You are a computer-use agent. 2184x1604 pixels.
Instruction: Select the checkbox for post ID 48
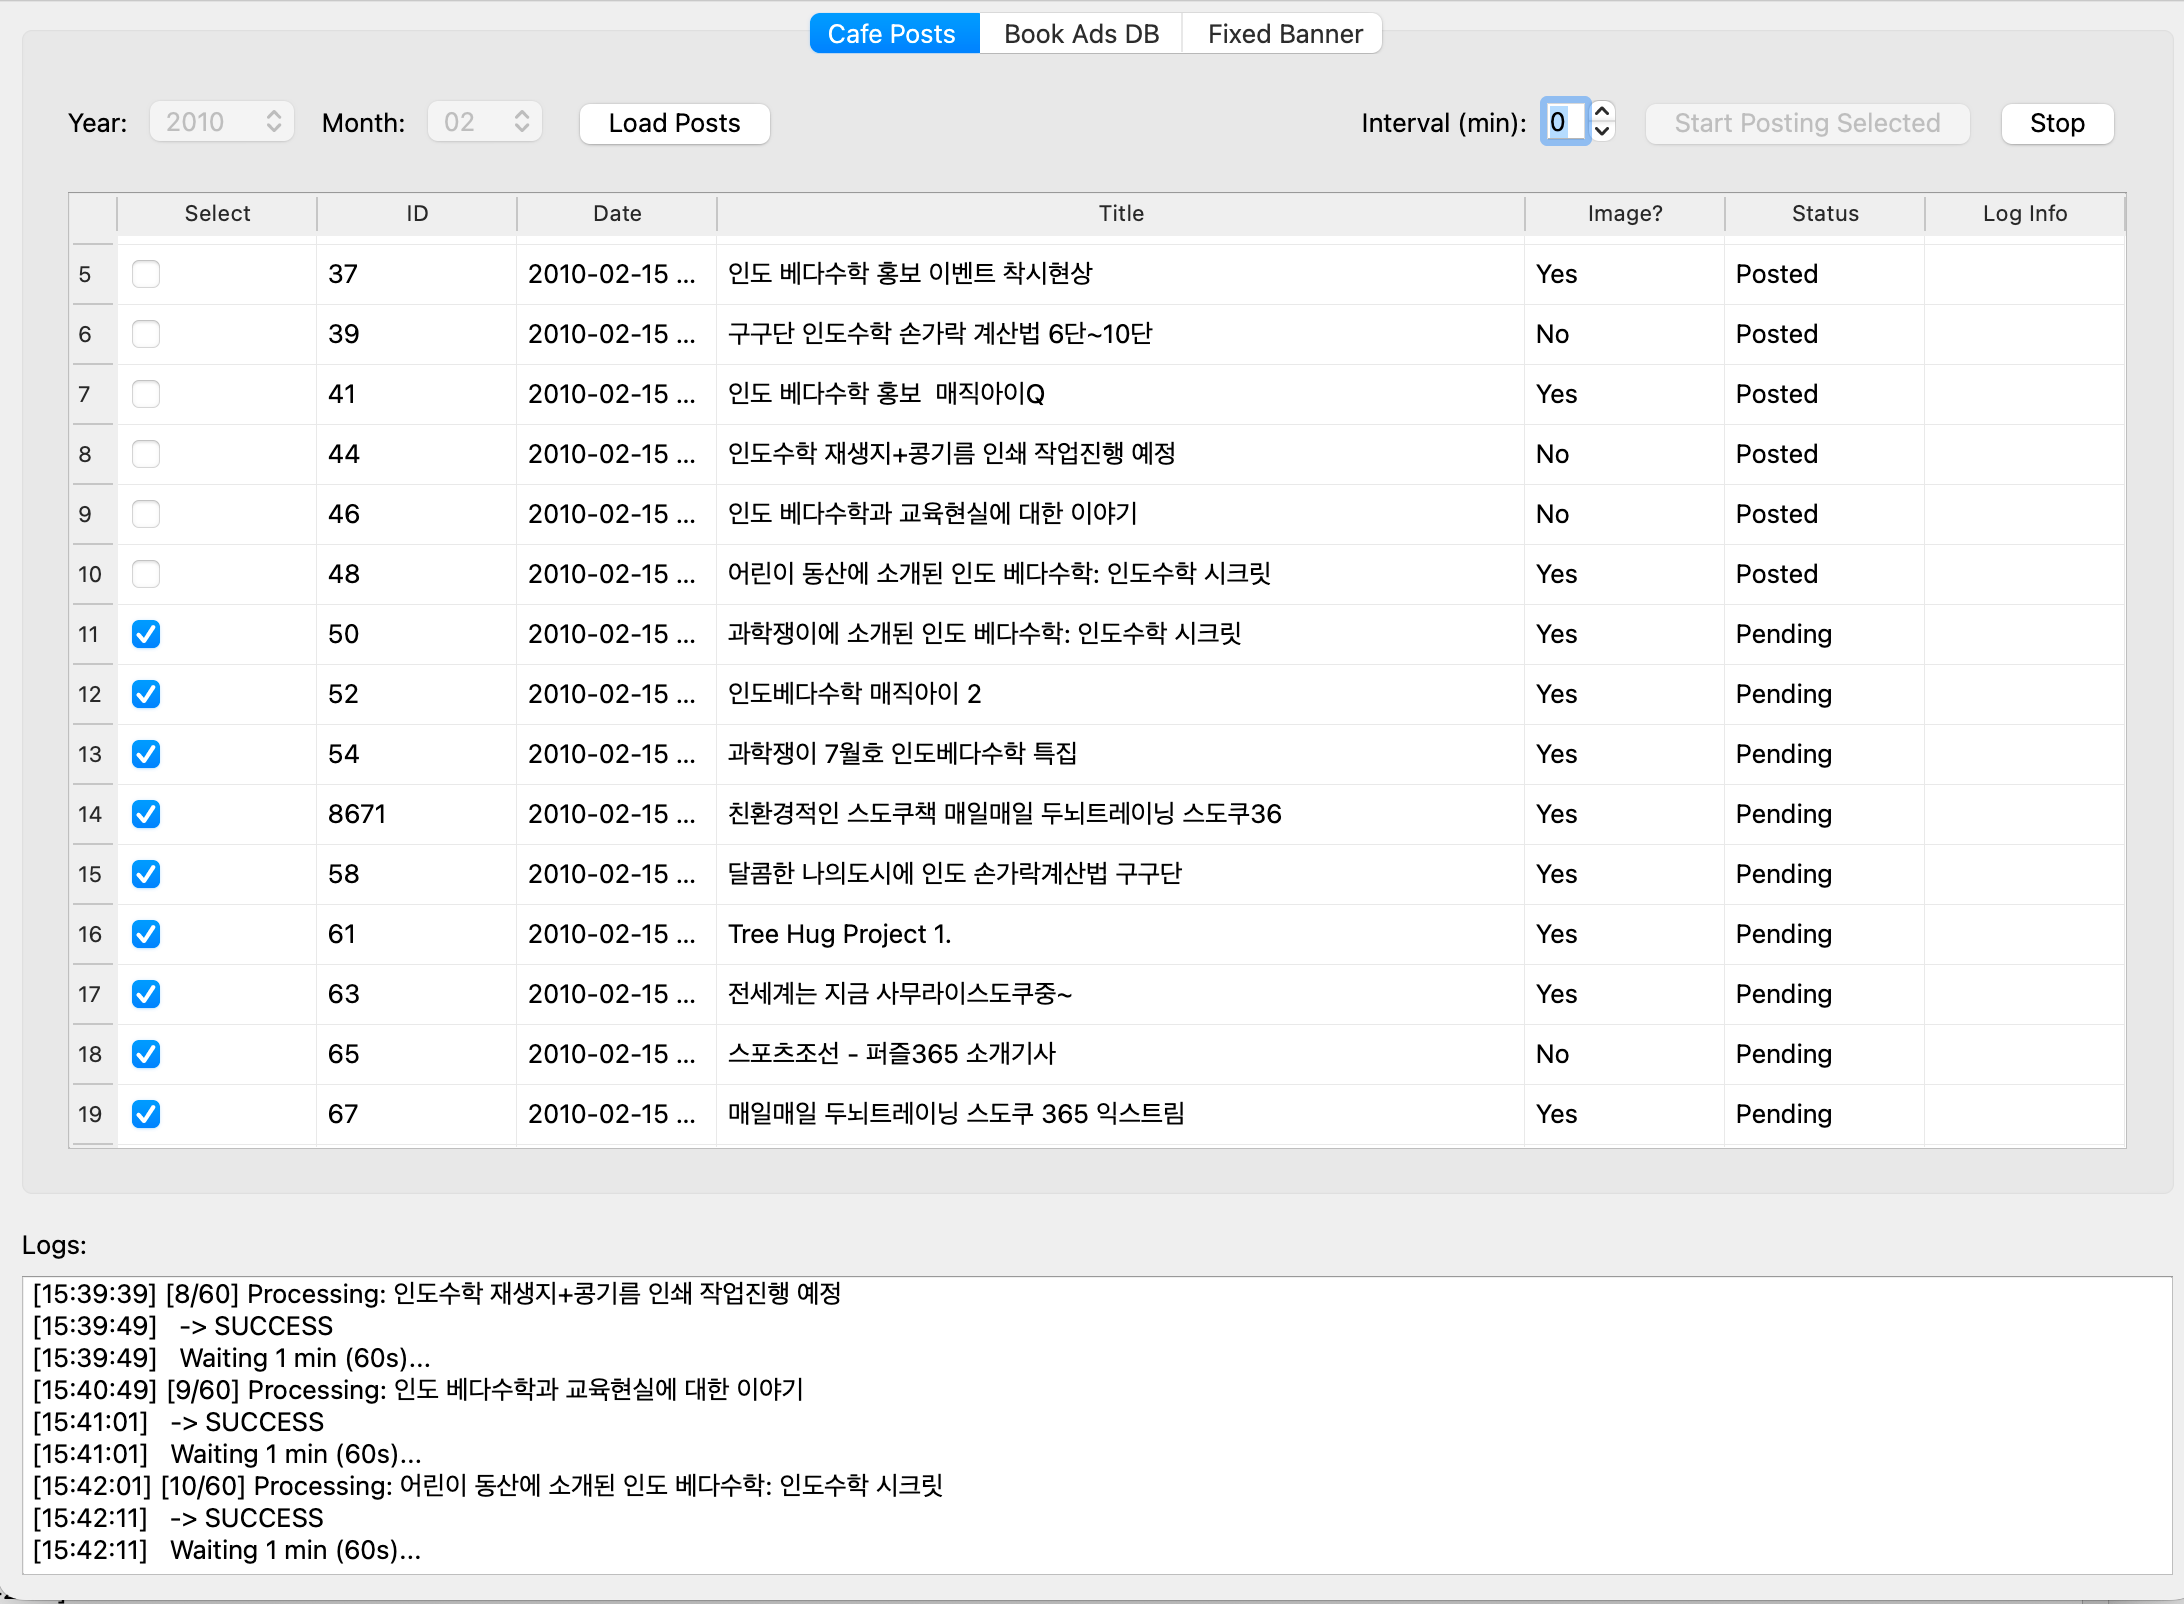point(146,574)
